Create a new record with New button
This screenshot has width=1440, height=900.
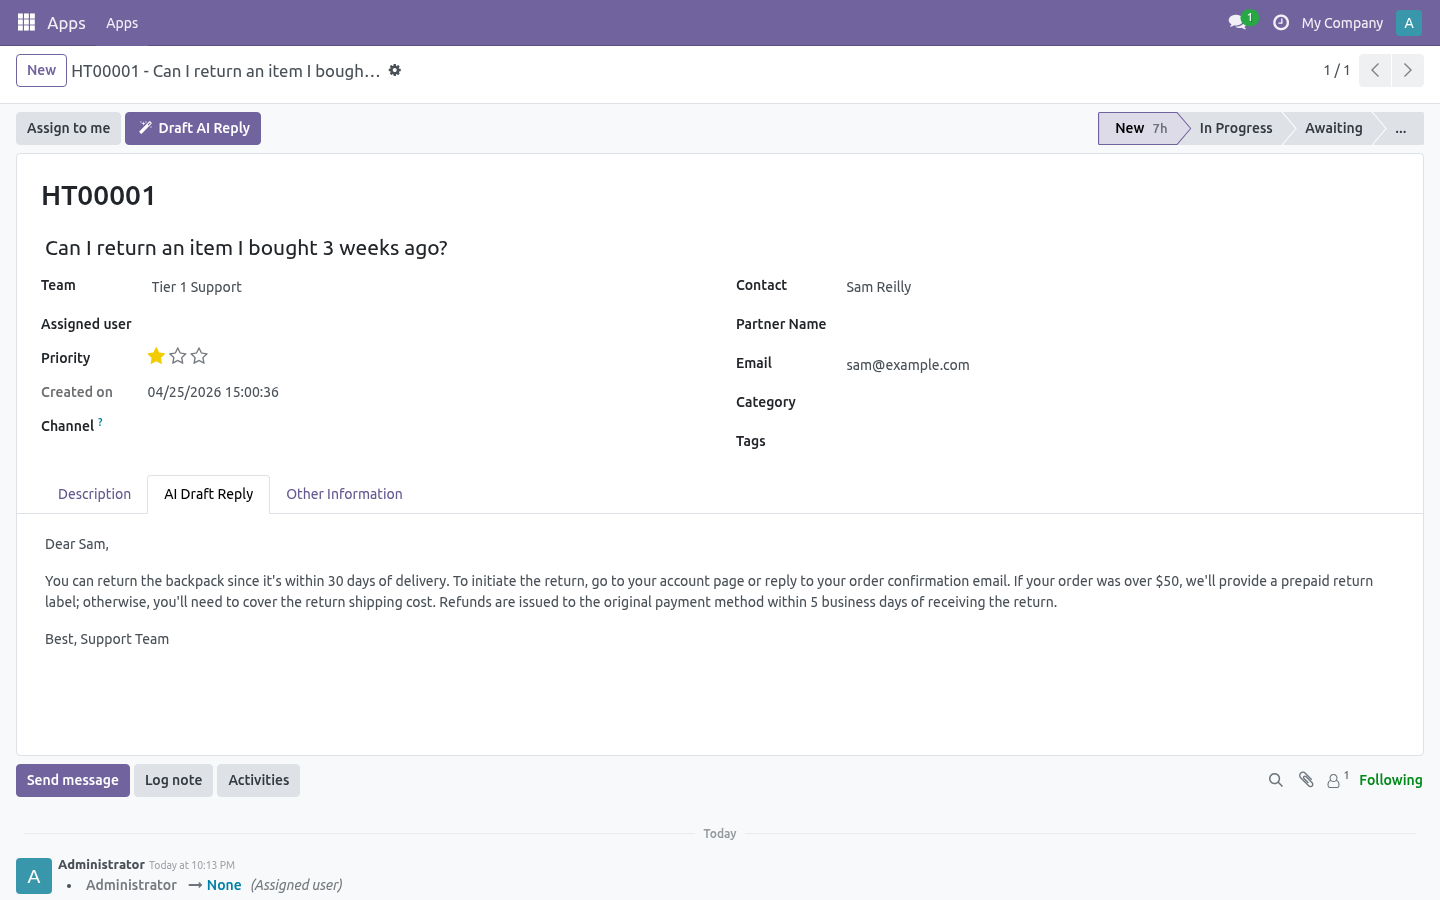41,70
